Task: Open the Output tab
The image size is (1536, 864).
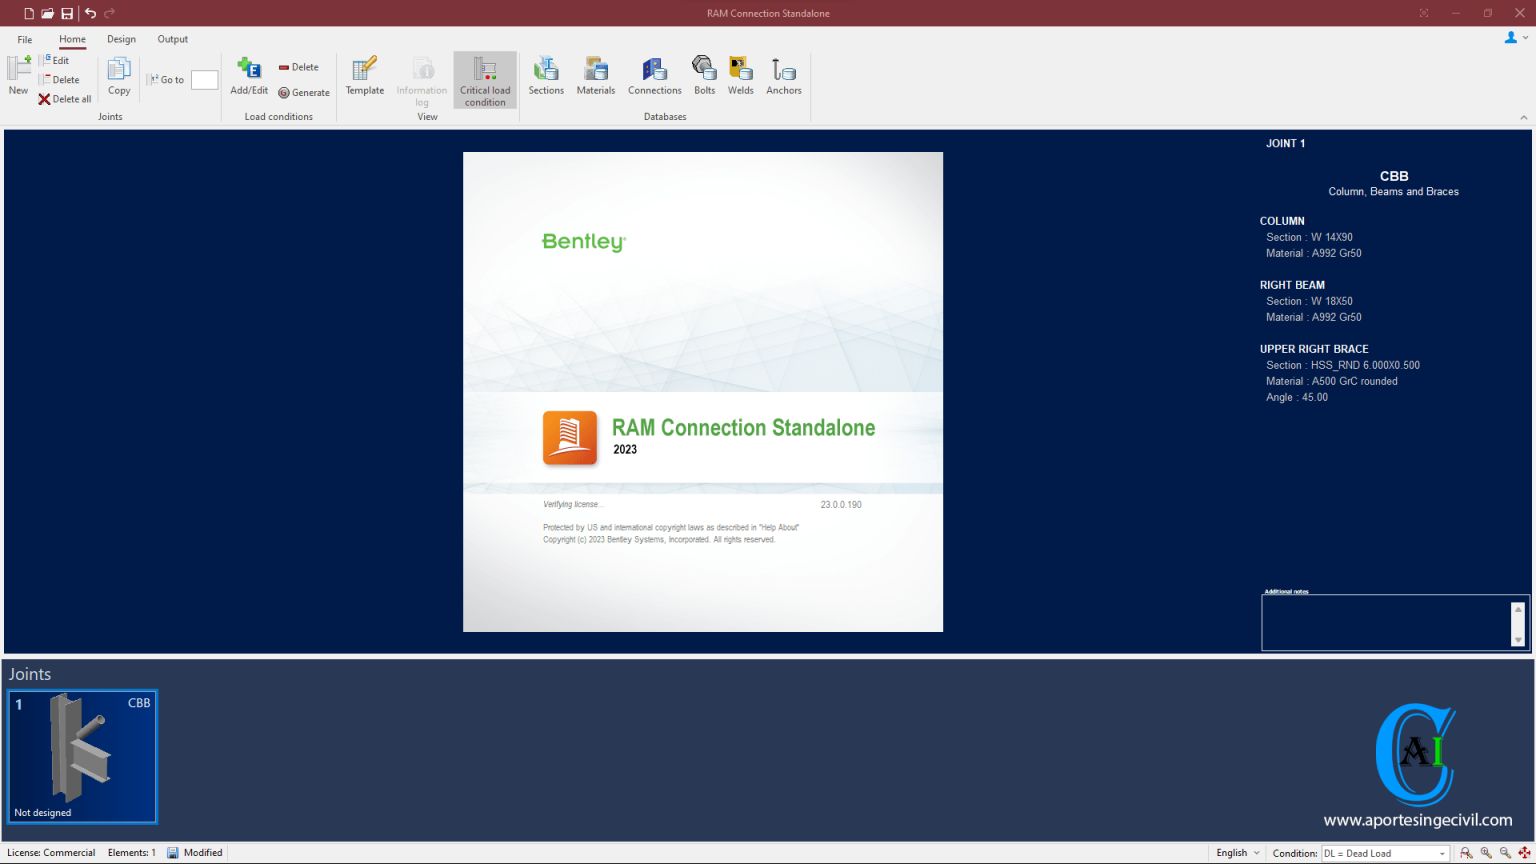Action: coord(172,39)
